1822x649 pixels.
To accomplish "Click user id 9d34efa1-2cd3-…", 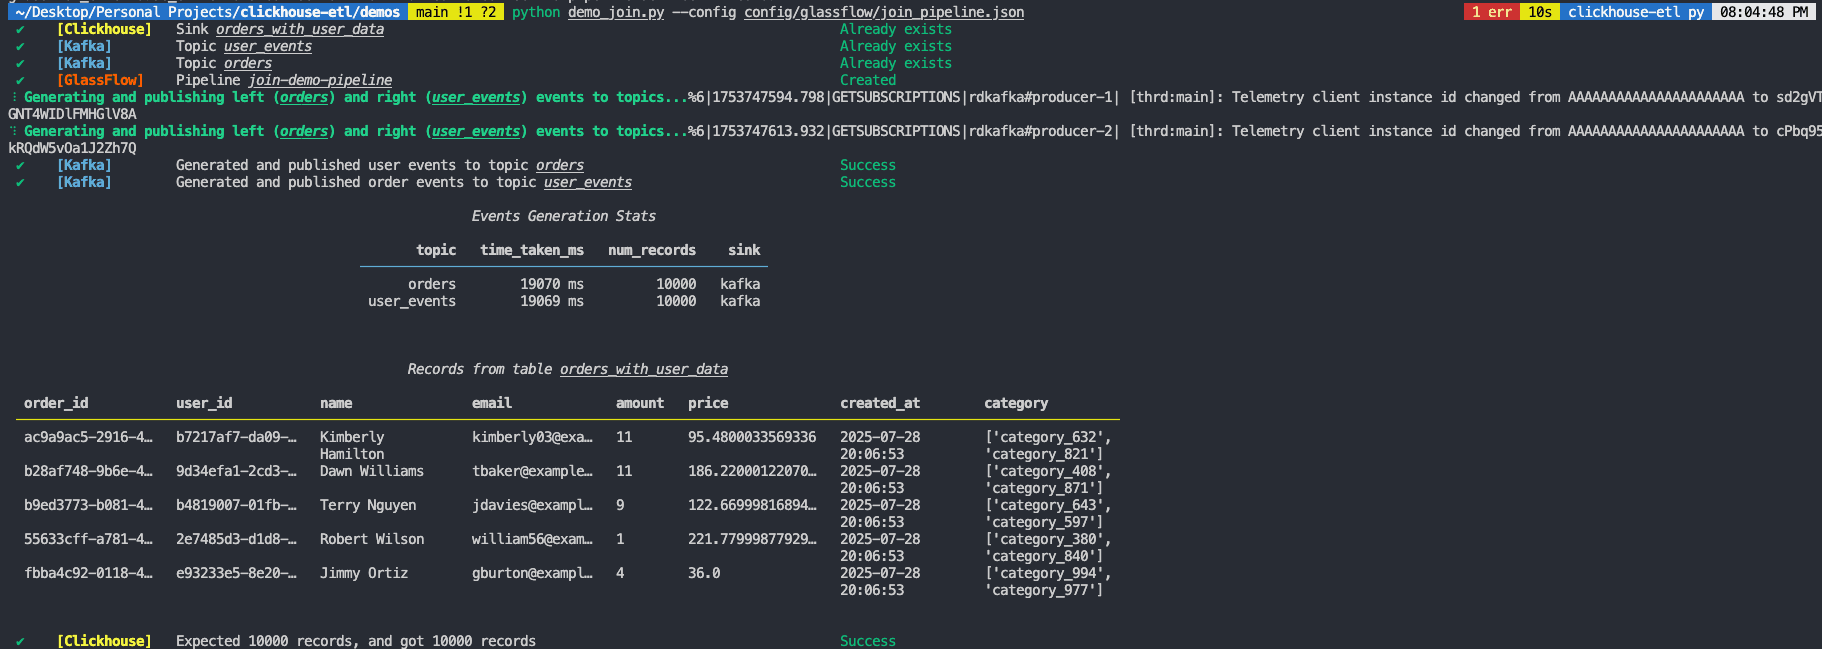I will point(236,471).
